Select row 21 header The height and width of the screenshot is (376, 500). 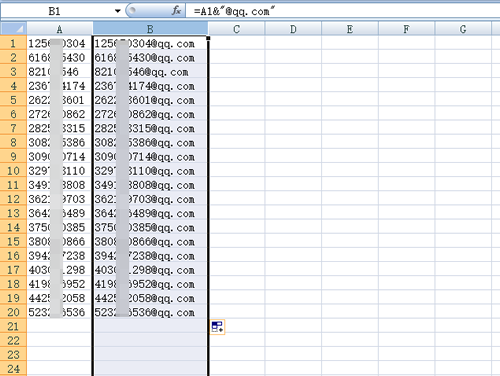click(13, 326)
